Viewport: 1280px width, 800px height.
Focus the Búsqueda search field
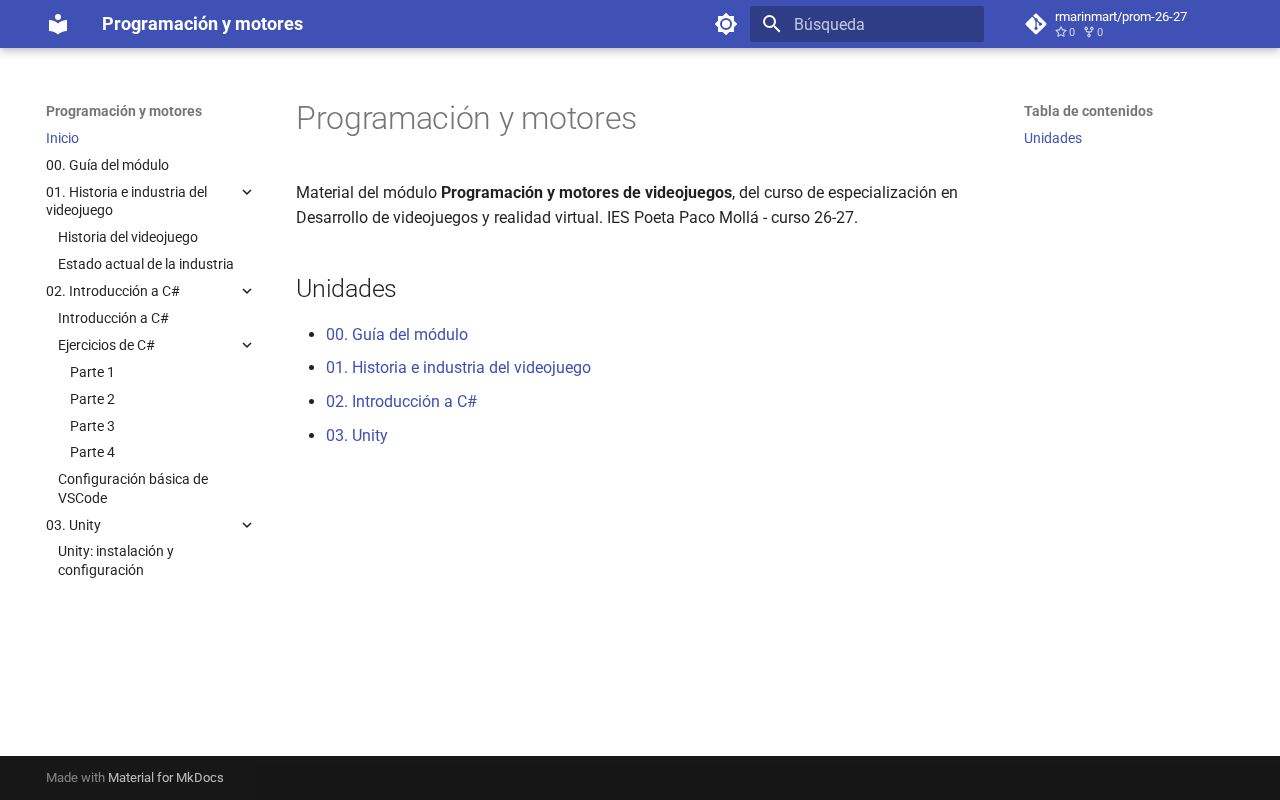(x=867, y=24)
